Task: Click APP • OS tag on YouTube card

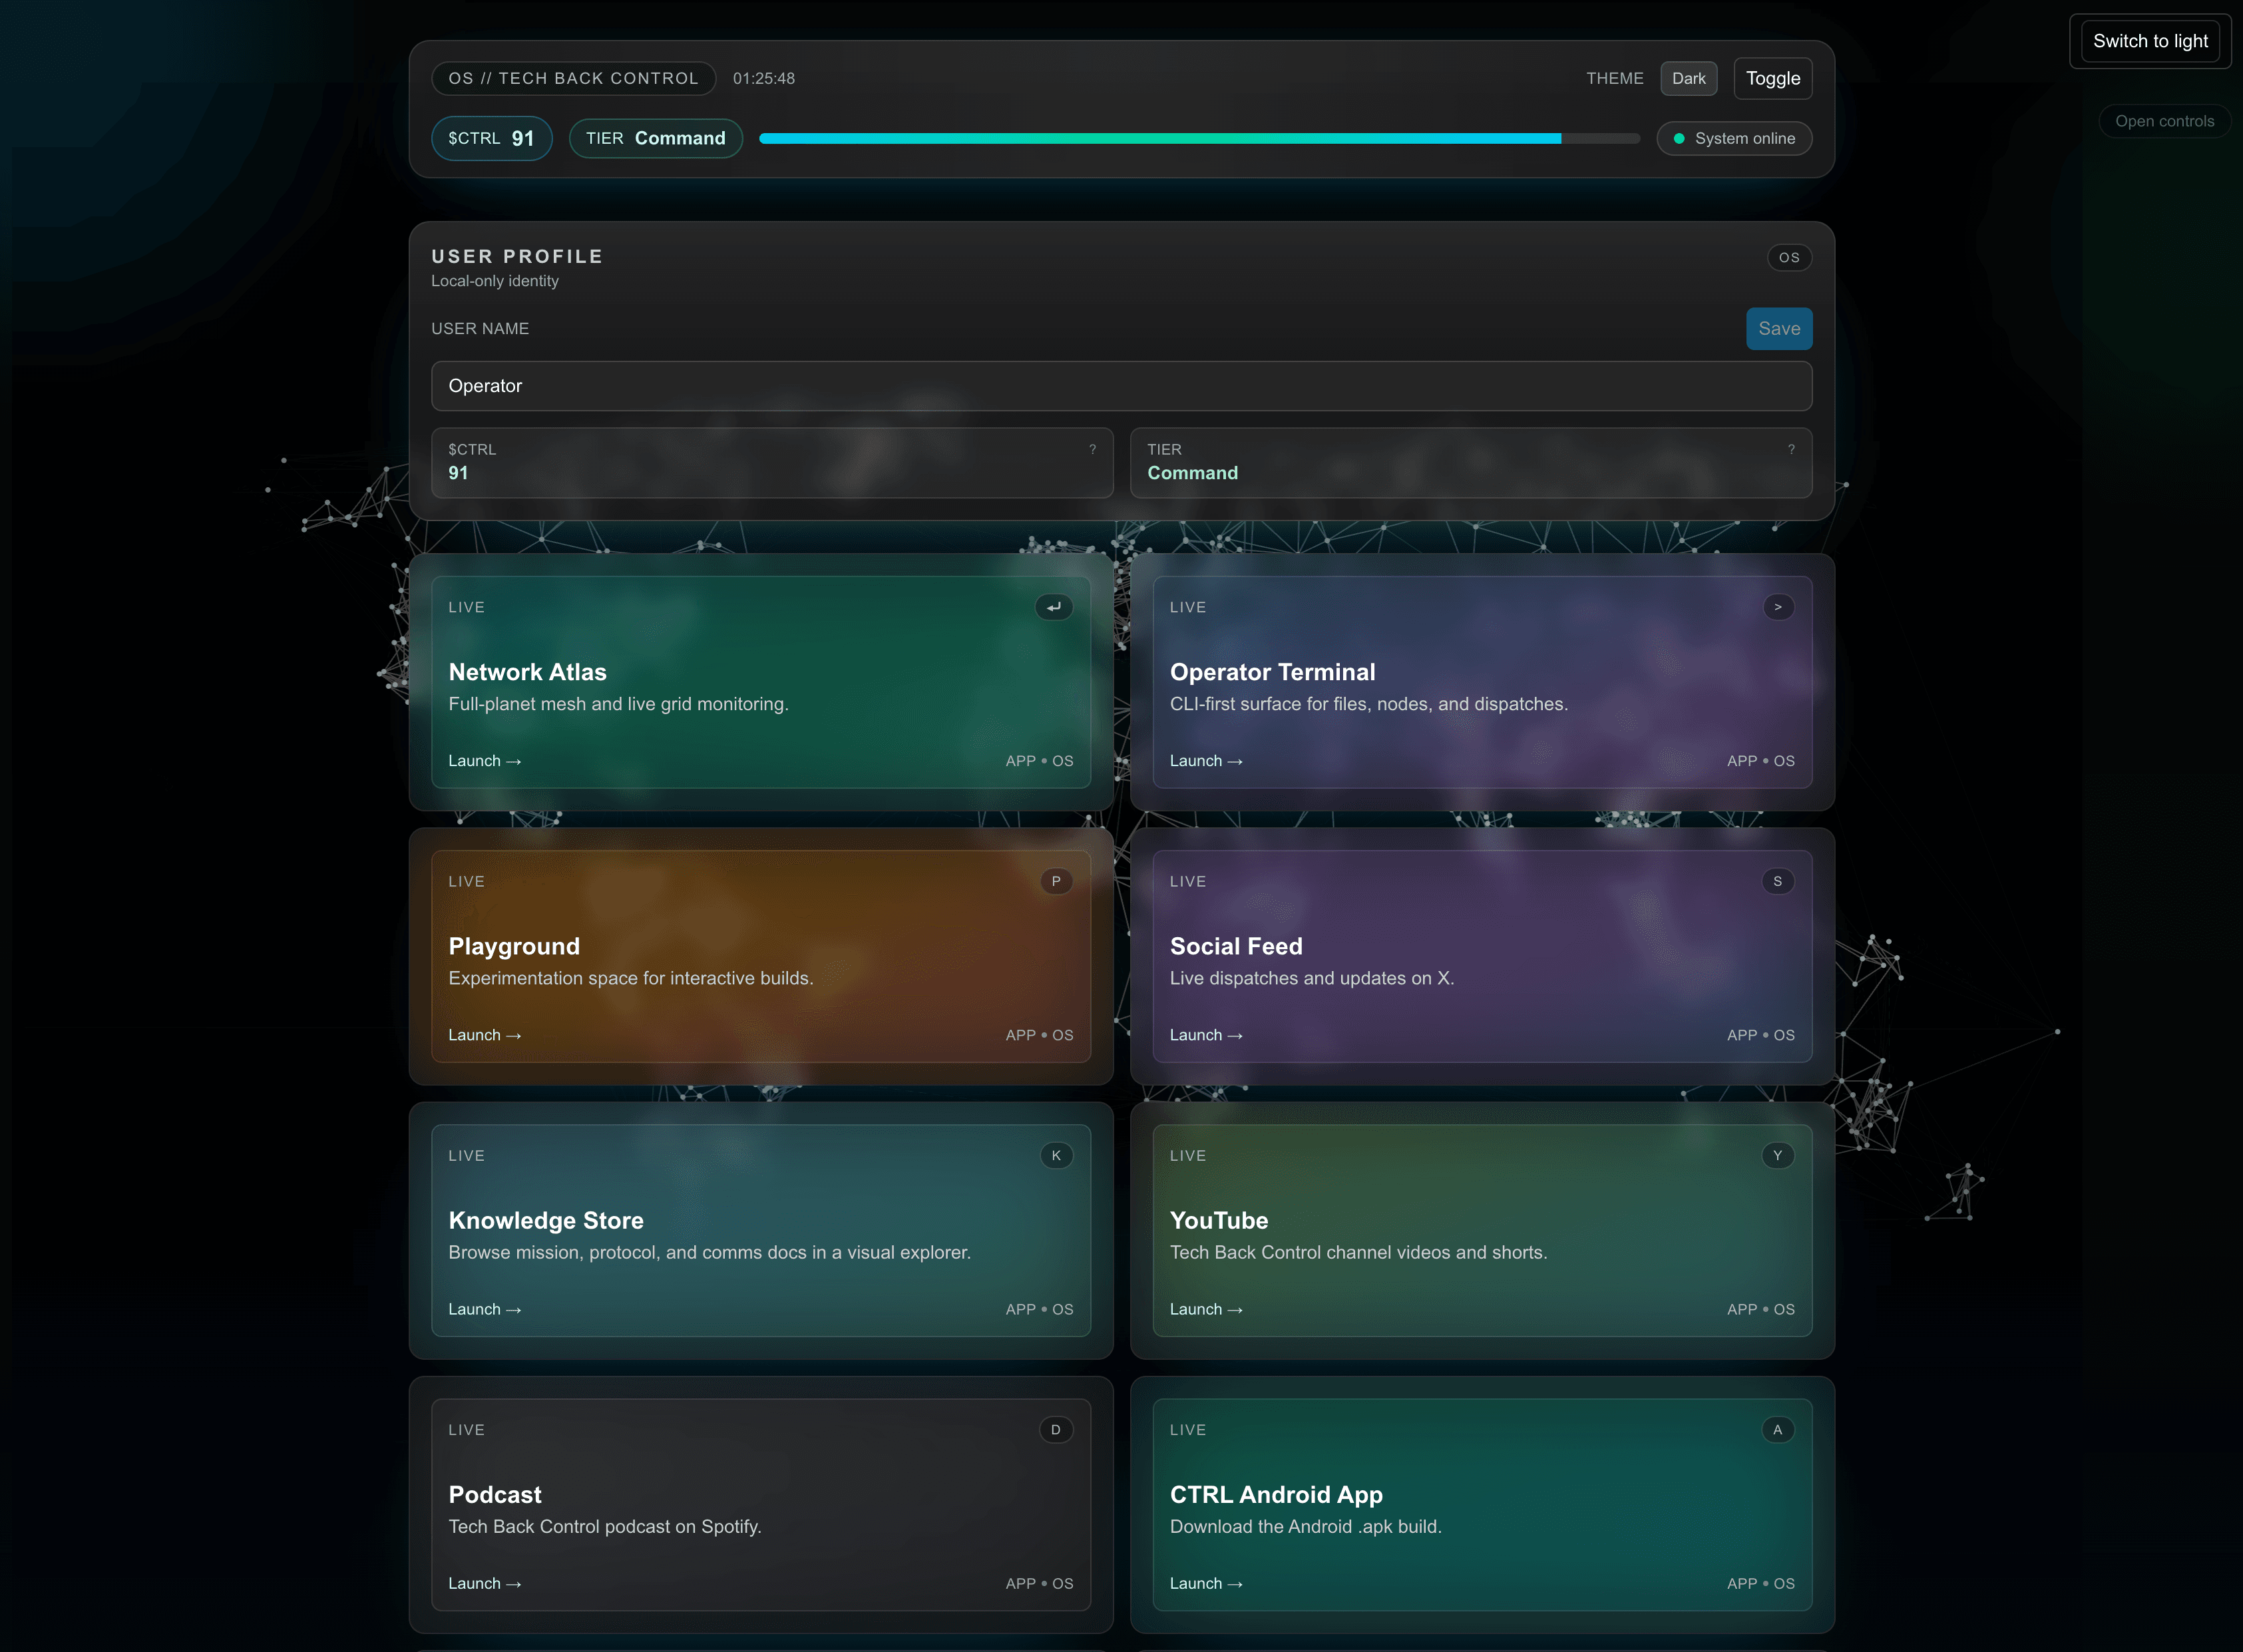Action: point(1761,1309)
